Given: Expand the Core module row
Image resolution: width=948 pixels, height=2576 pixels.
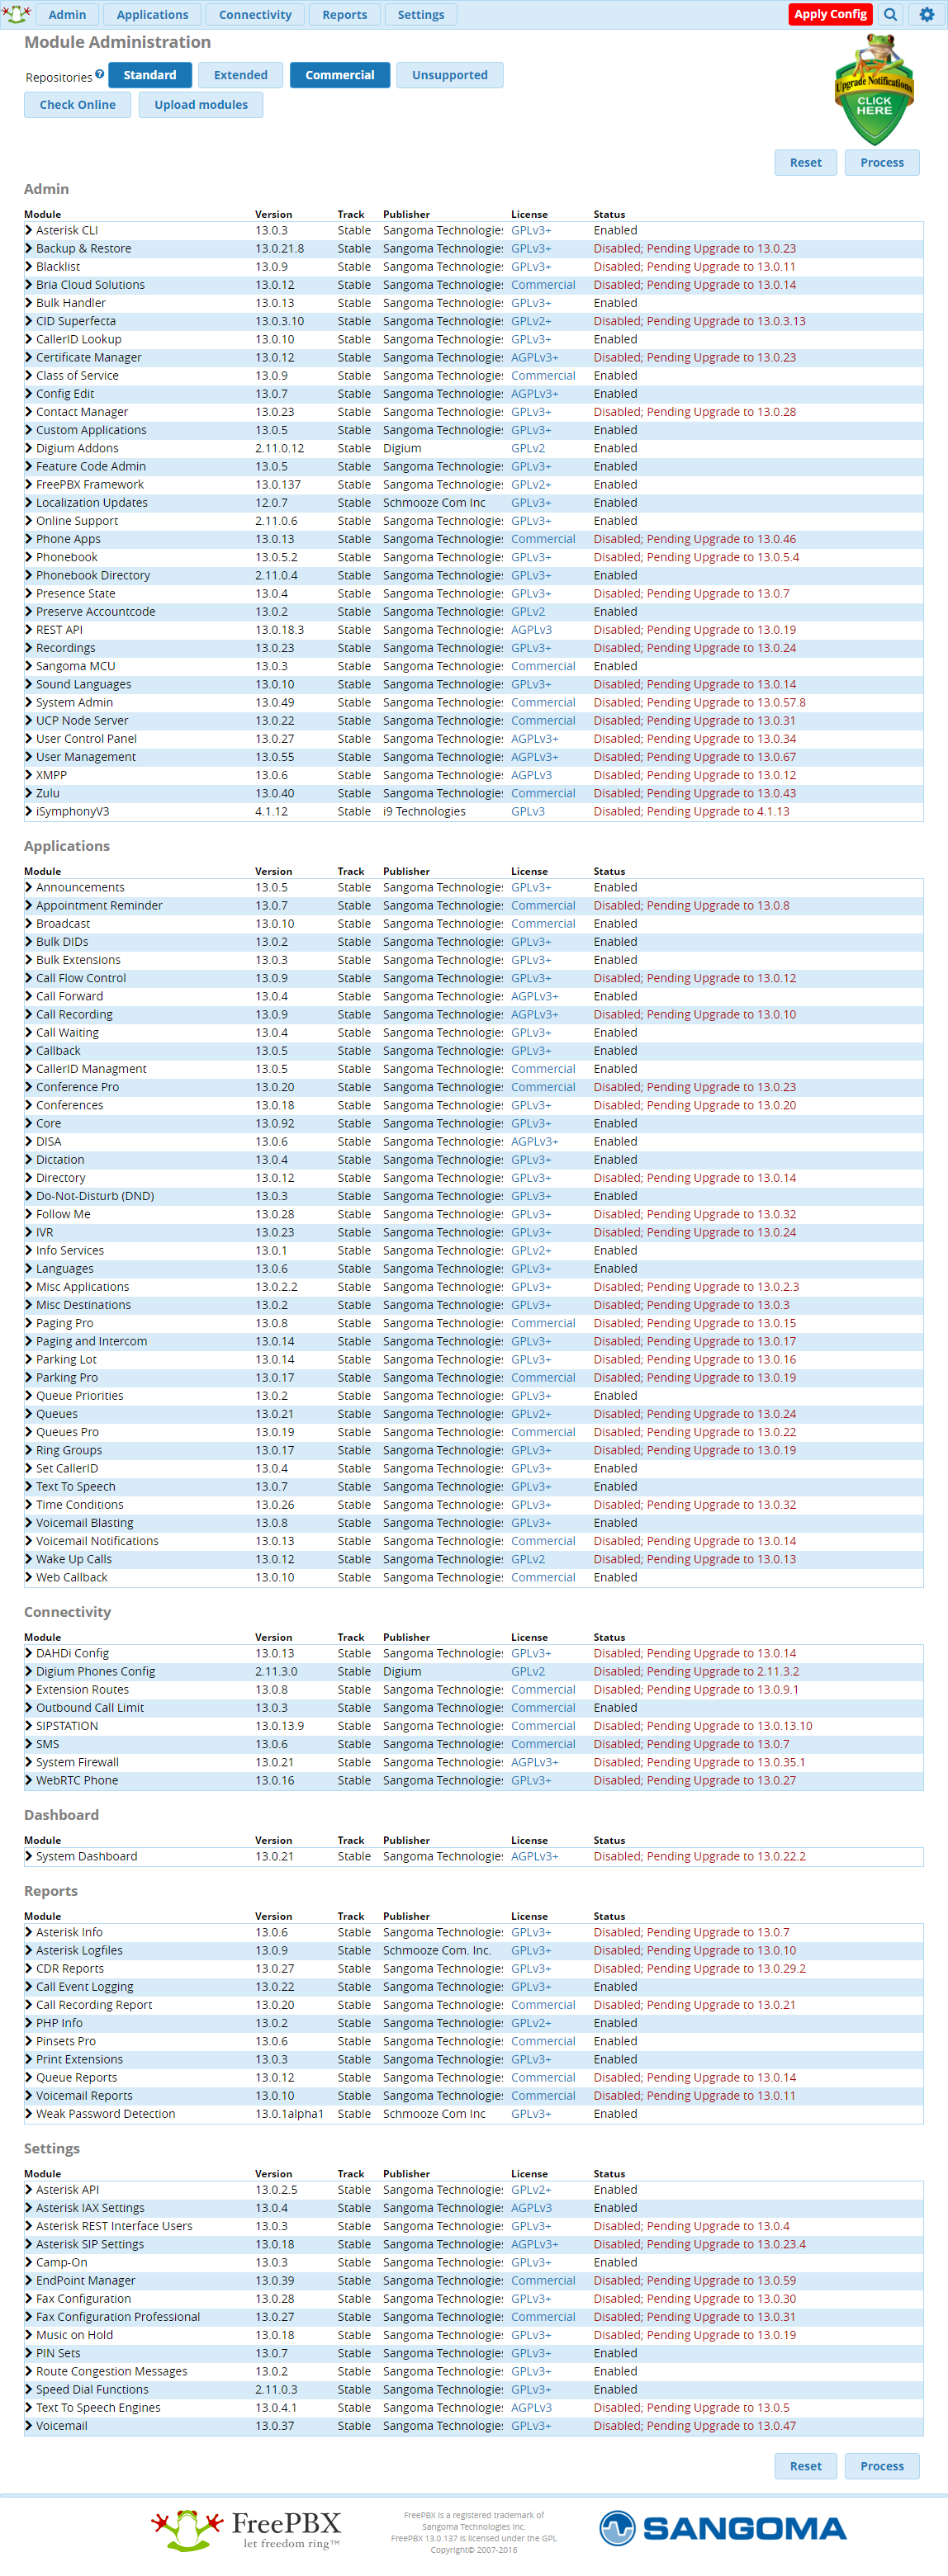Looking at the screenshot, I should tap(473, 1124).
